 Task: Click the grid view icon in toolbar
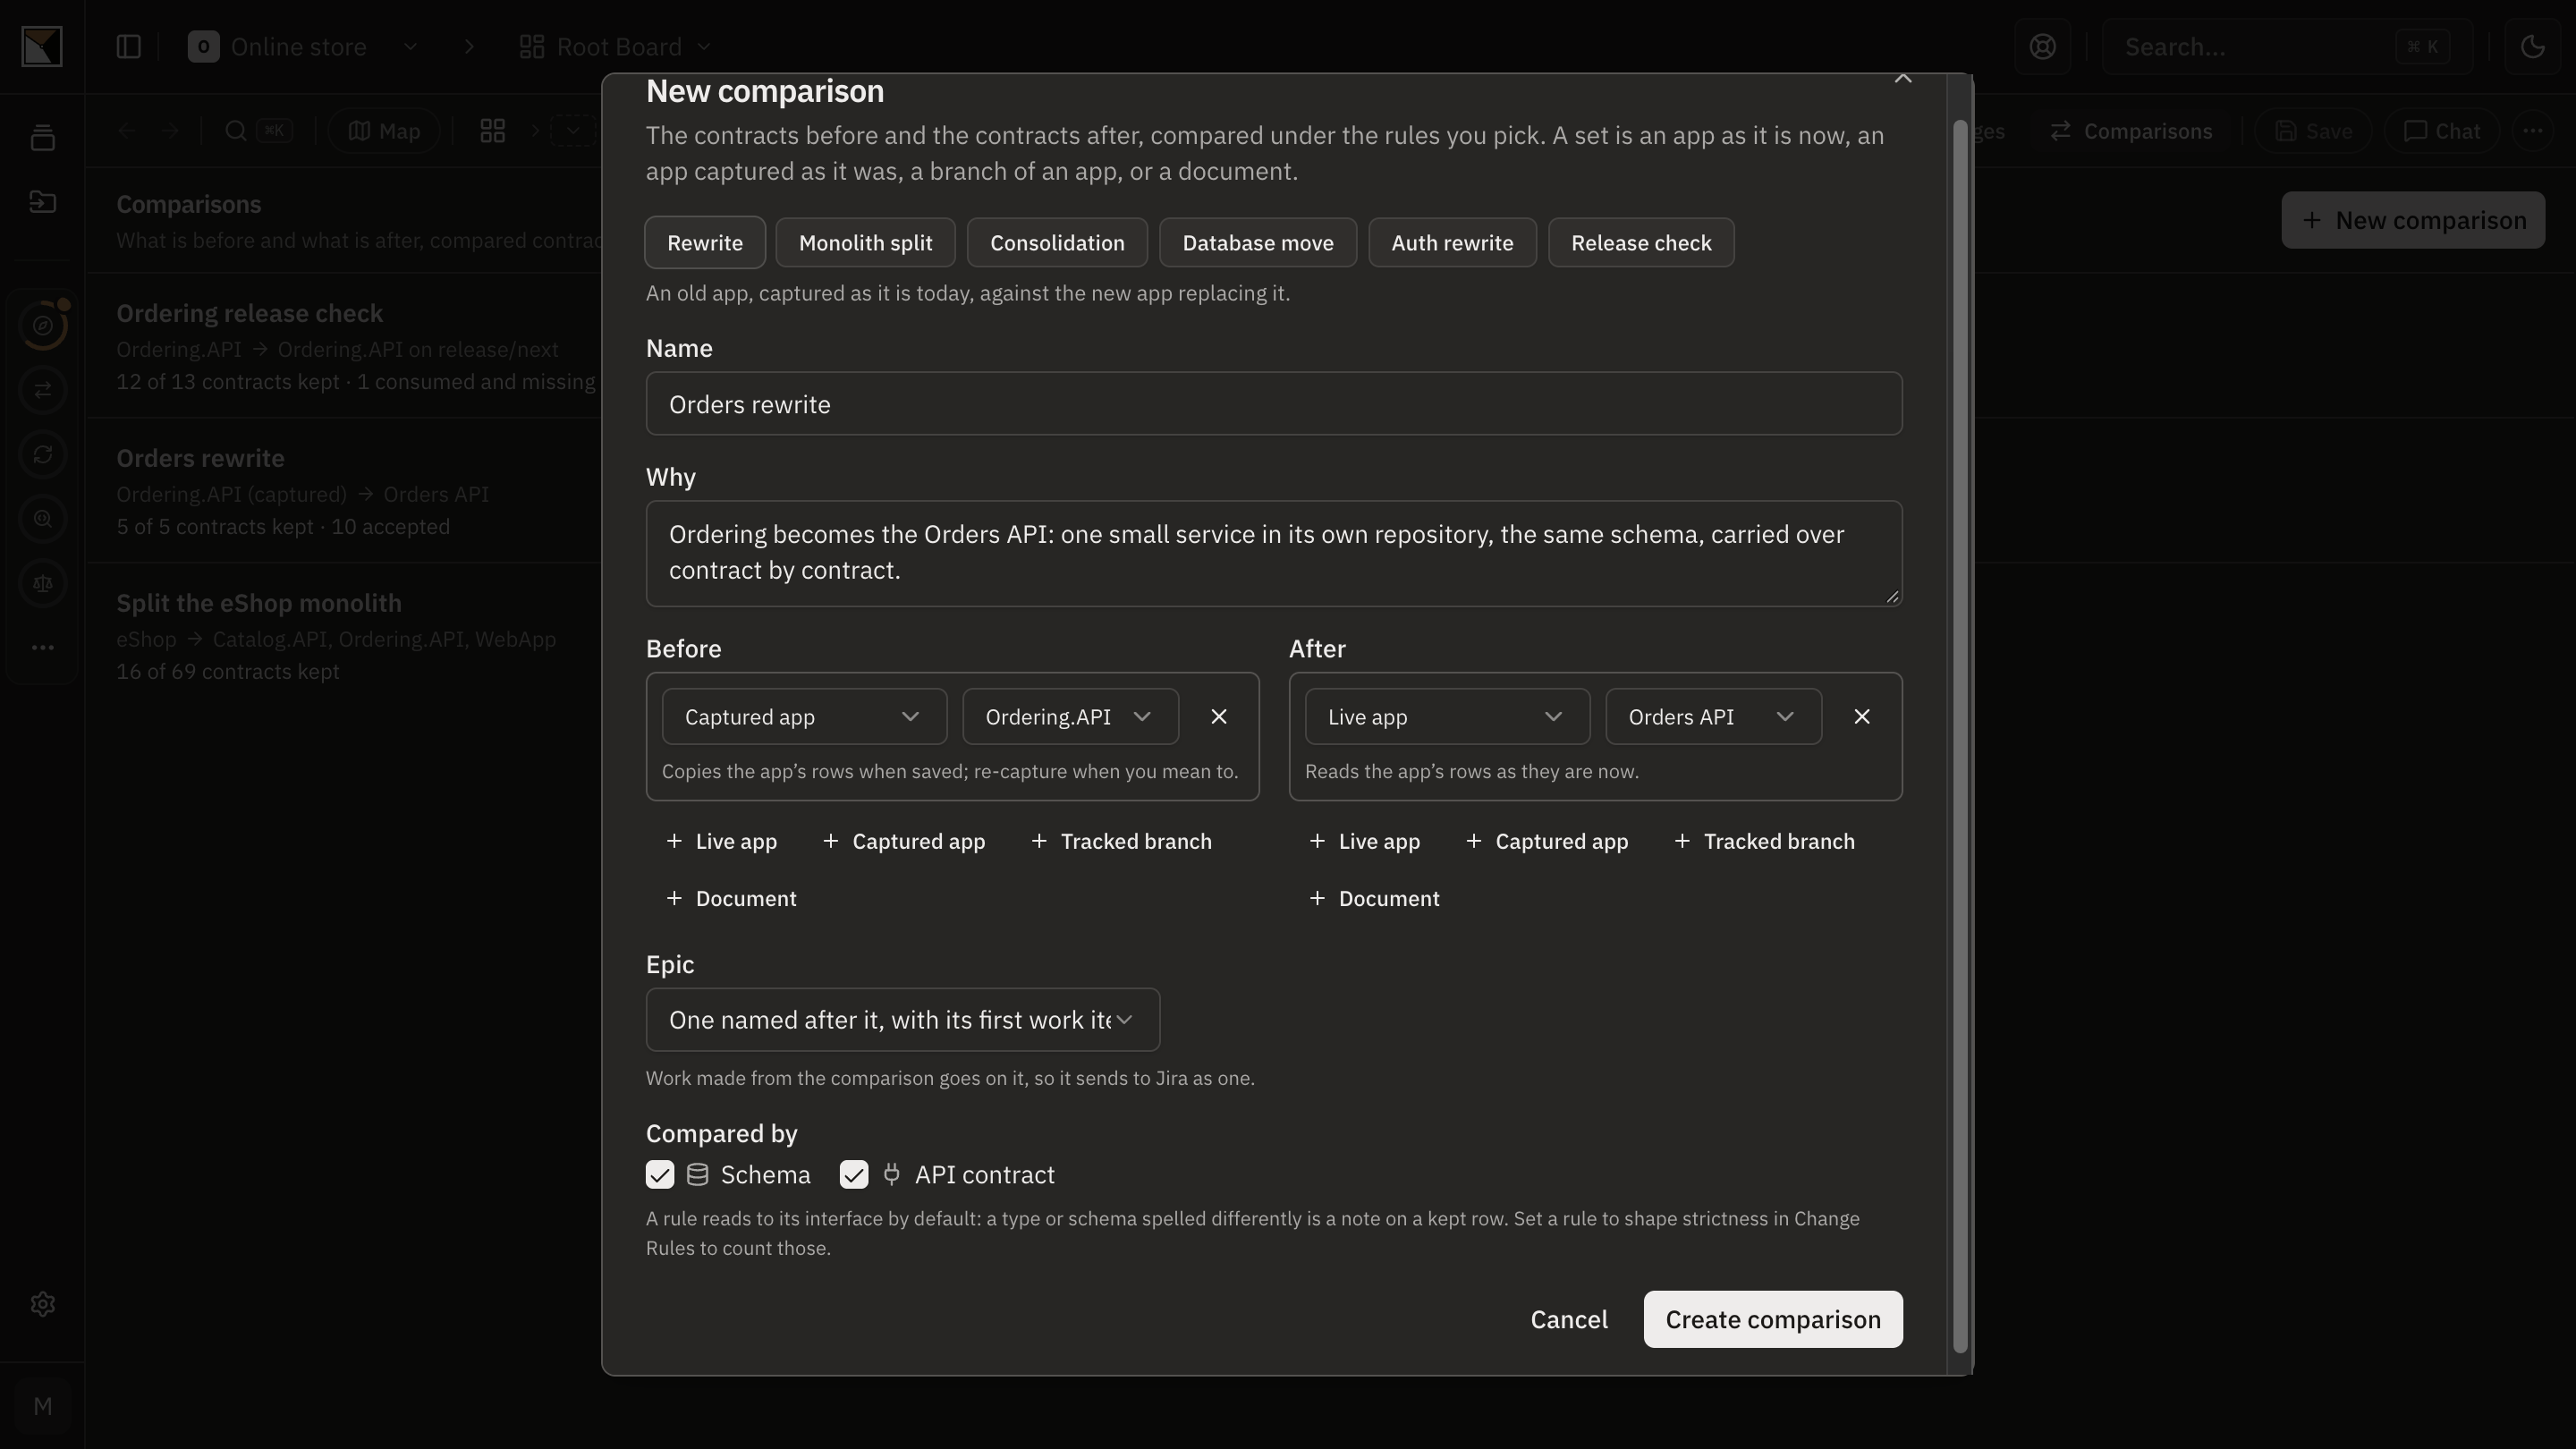(492, 131)
